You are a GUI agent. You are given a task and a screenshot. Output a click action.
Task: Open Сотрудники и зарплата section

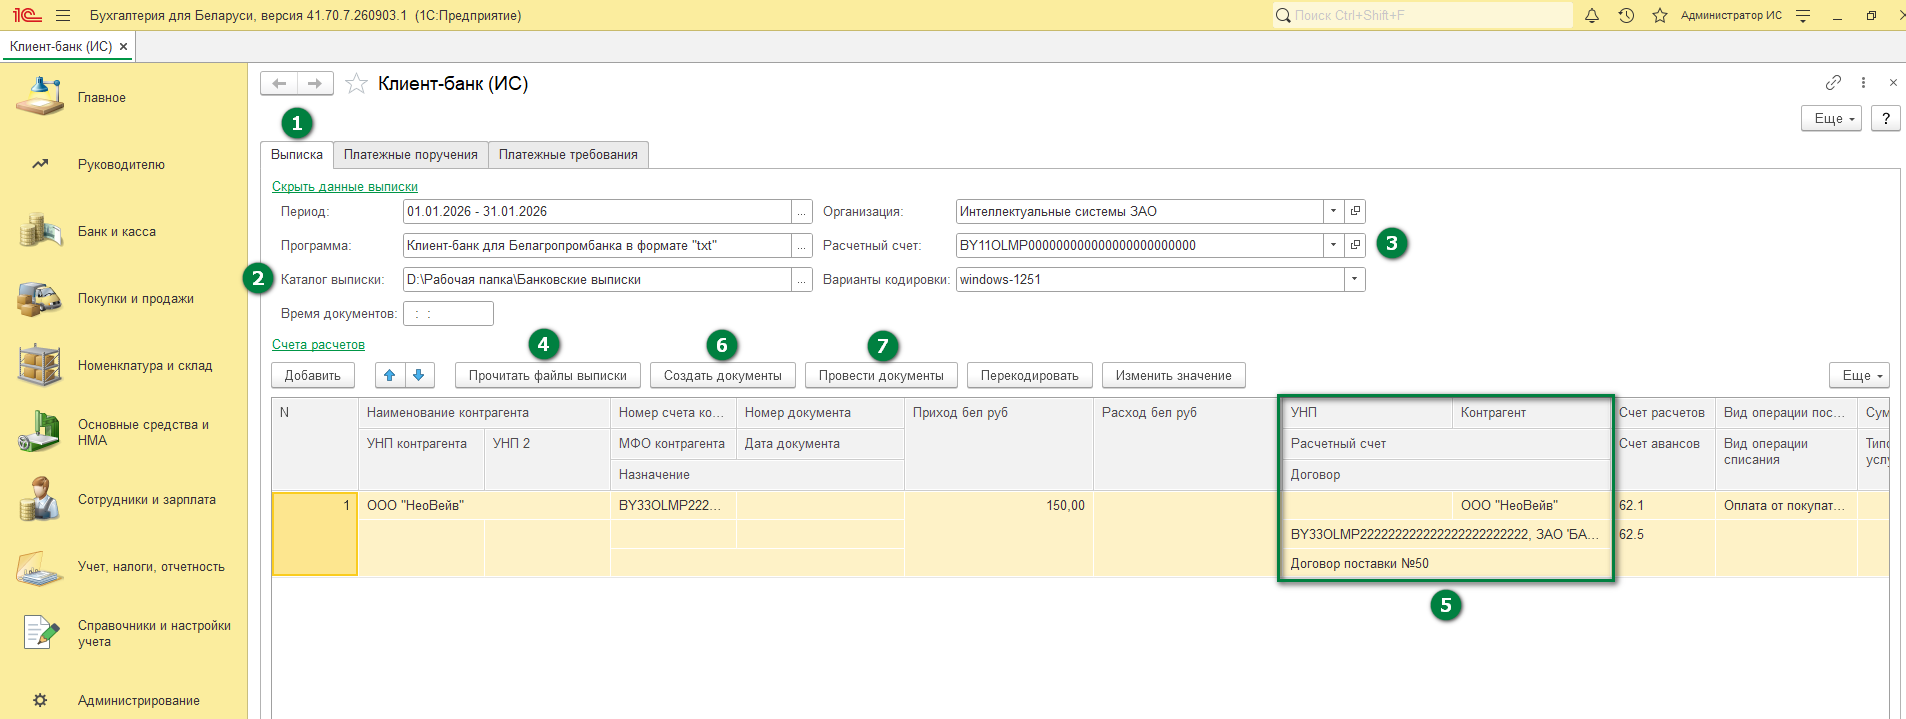(x=147, y=499)
